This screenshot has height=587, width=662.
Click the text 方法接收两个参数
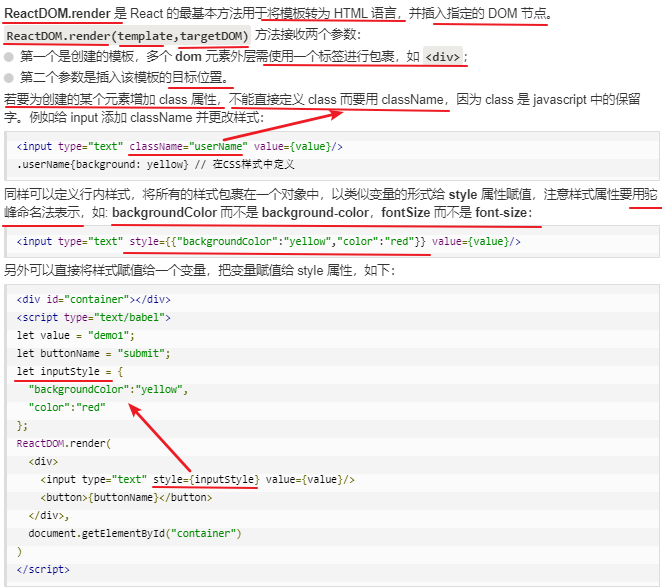pyautogui.click(x=306, y=35)
